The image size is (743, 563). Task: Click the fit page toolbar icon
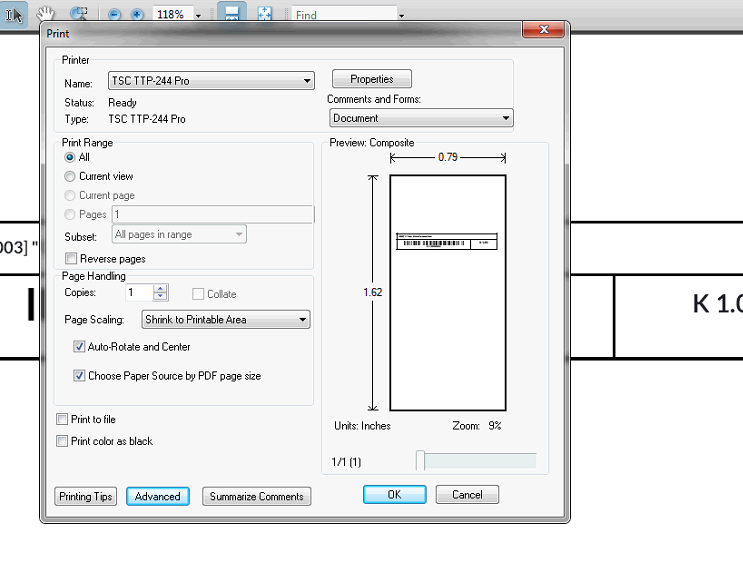pos(264,14)
